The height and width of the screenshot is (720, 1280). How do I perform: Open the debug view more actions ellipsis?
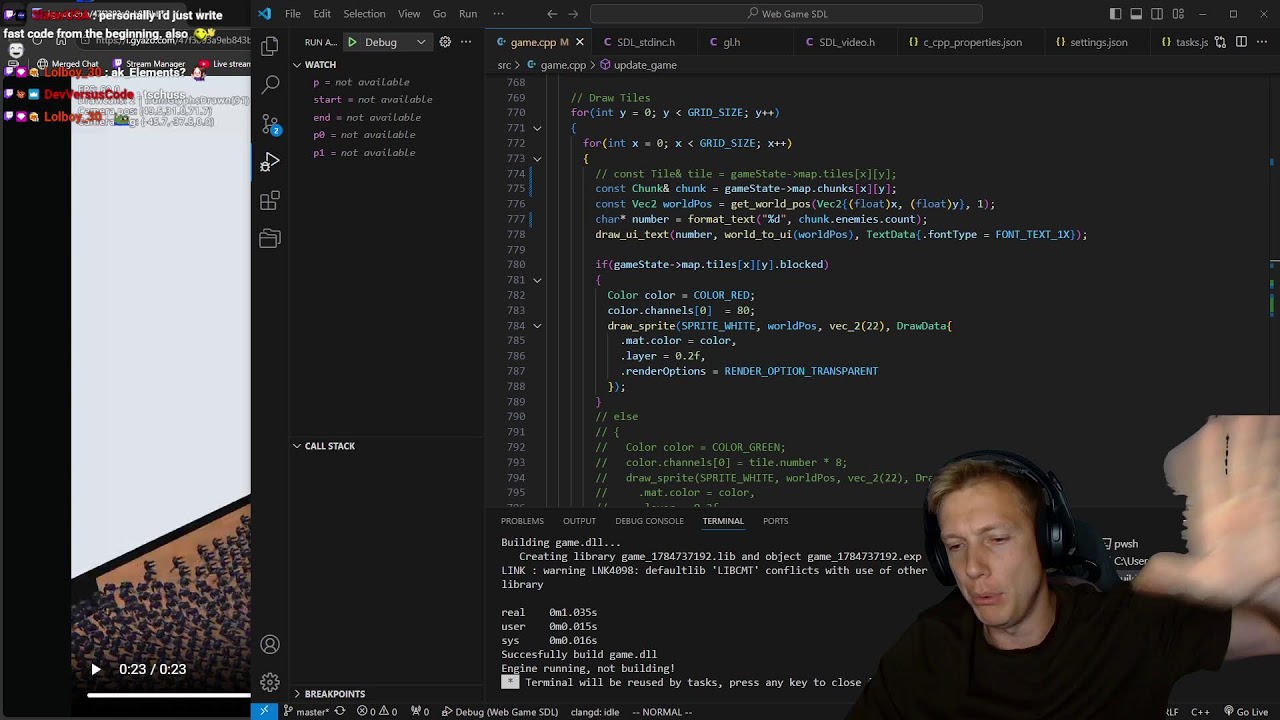click(466, 42)
